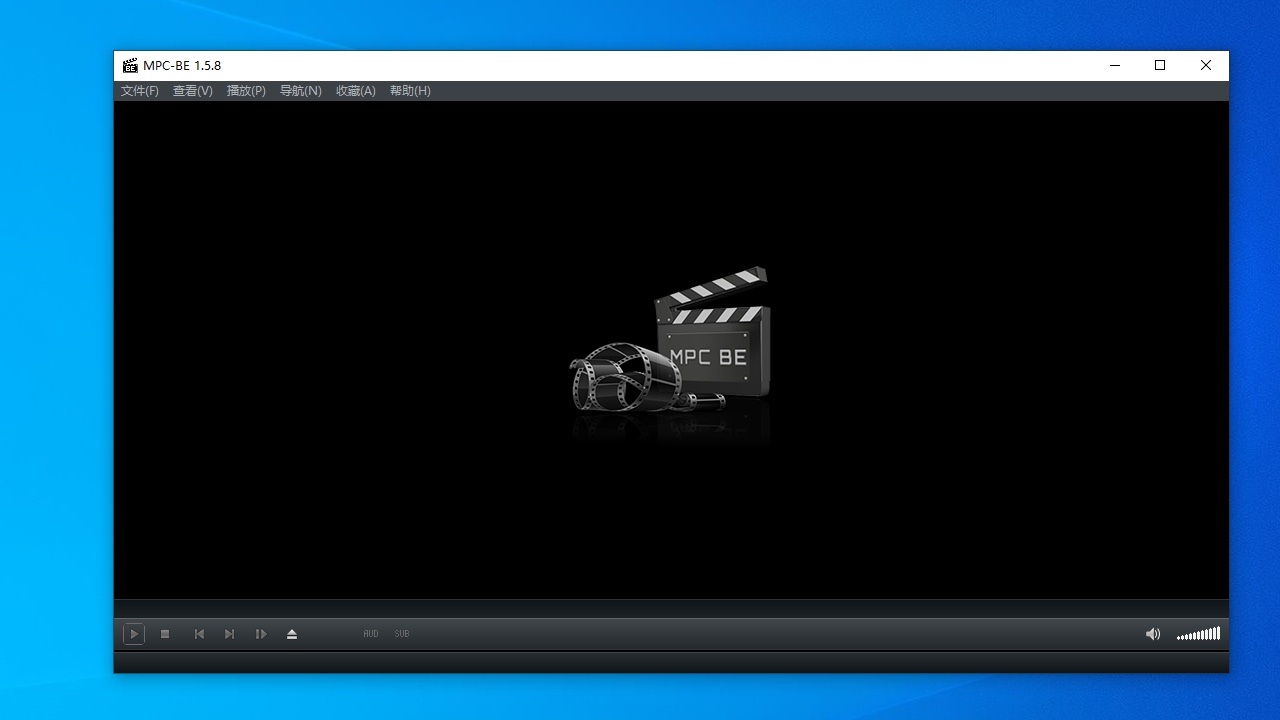Maximize the MPC-BE window
Screen dimensions: 1280x720
pyautogui.click(x=1160, y=66)
